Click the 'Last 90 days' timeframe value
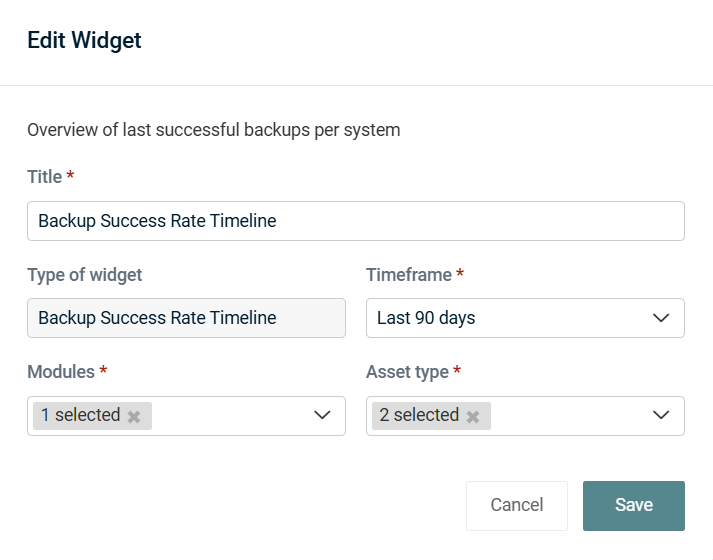713x560 pixels. [x=426, y=318]
